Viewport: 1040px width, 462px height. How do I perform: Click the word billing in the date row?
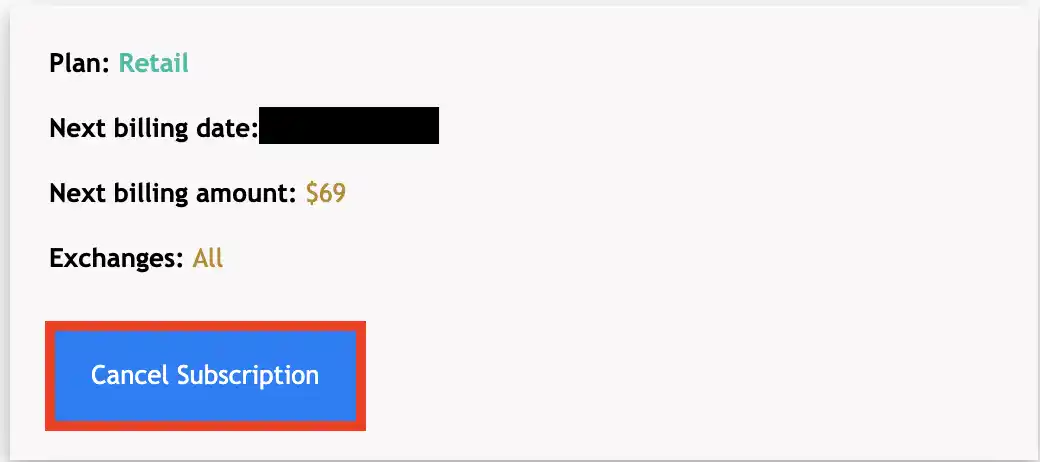tap(148, 128)
